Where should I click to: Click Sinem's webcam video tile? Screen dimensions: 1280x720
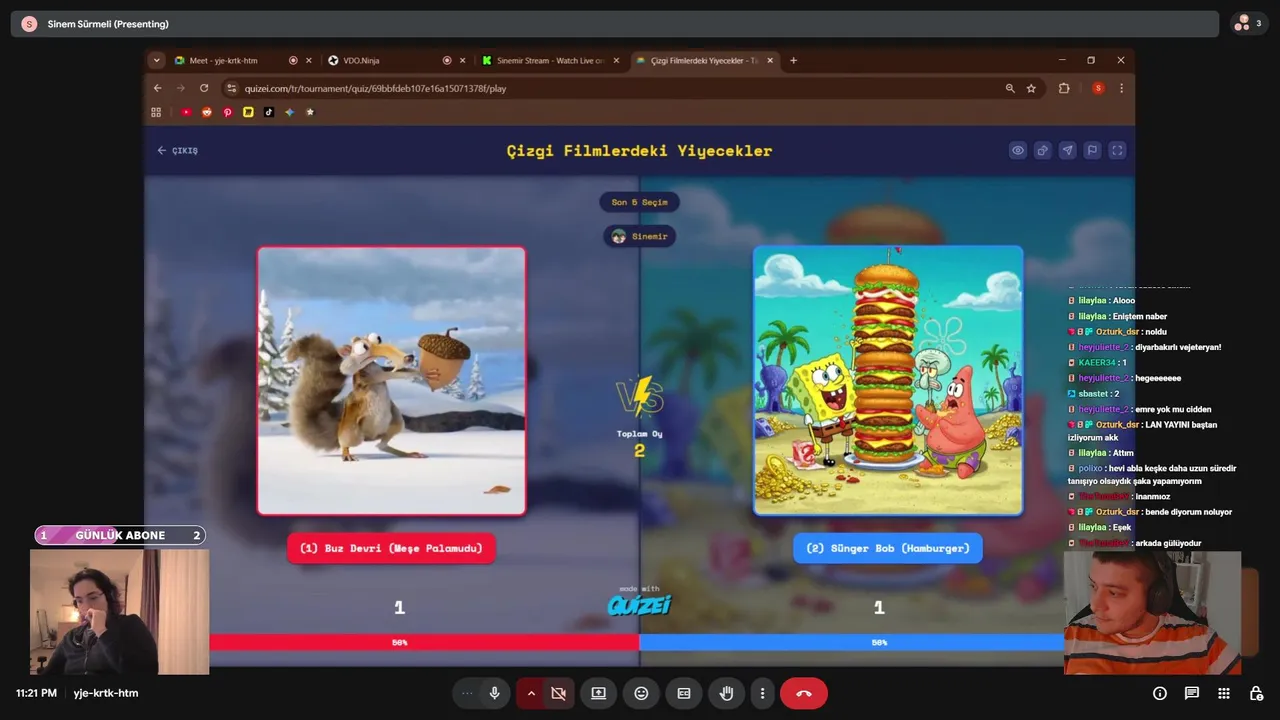pos(119,611)
